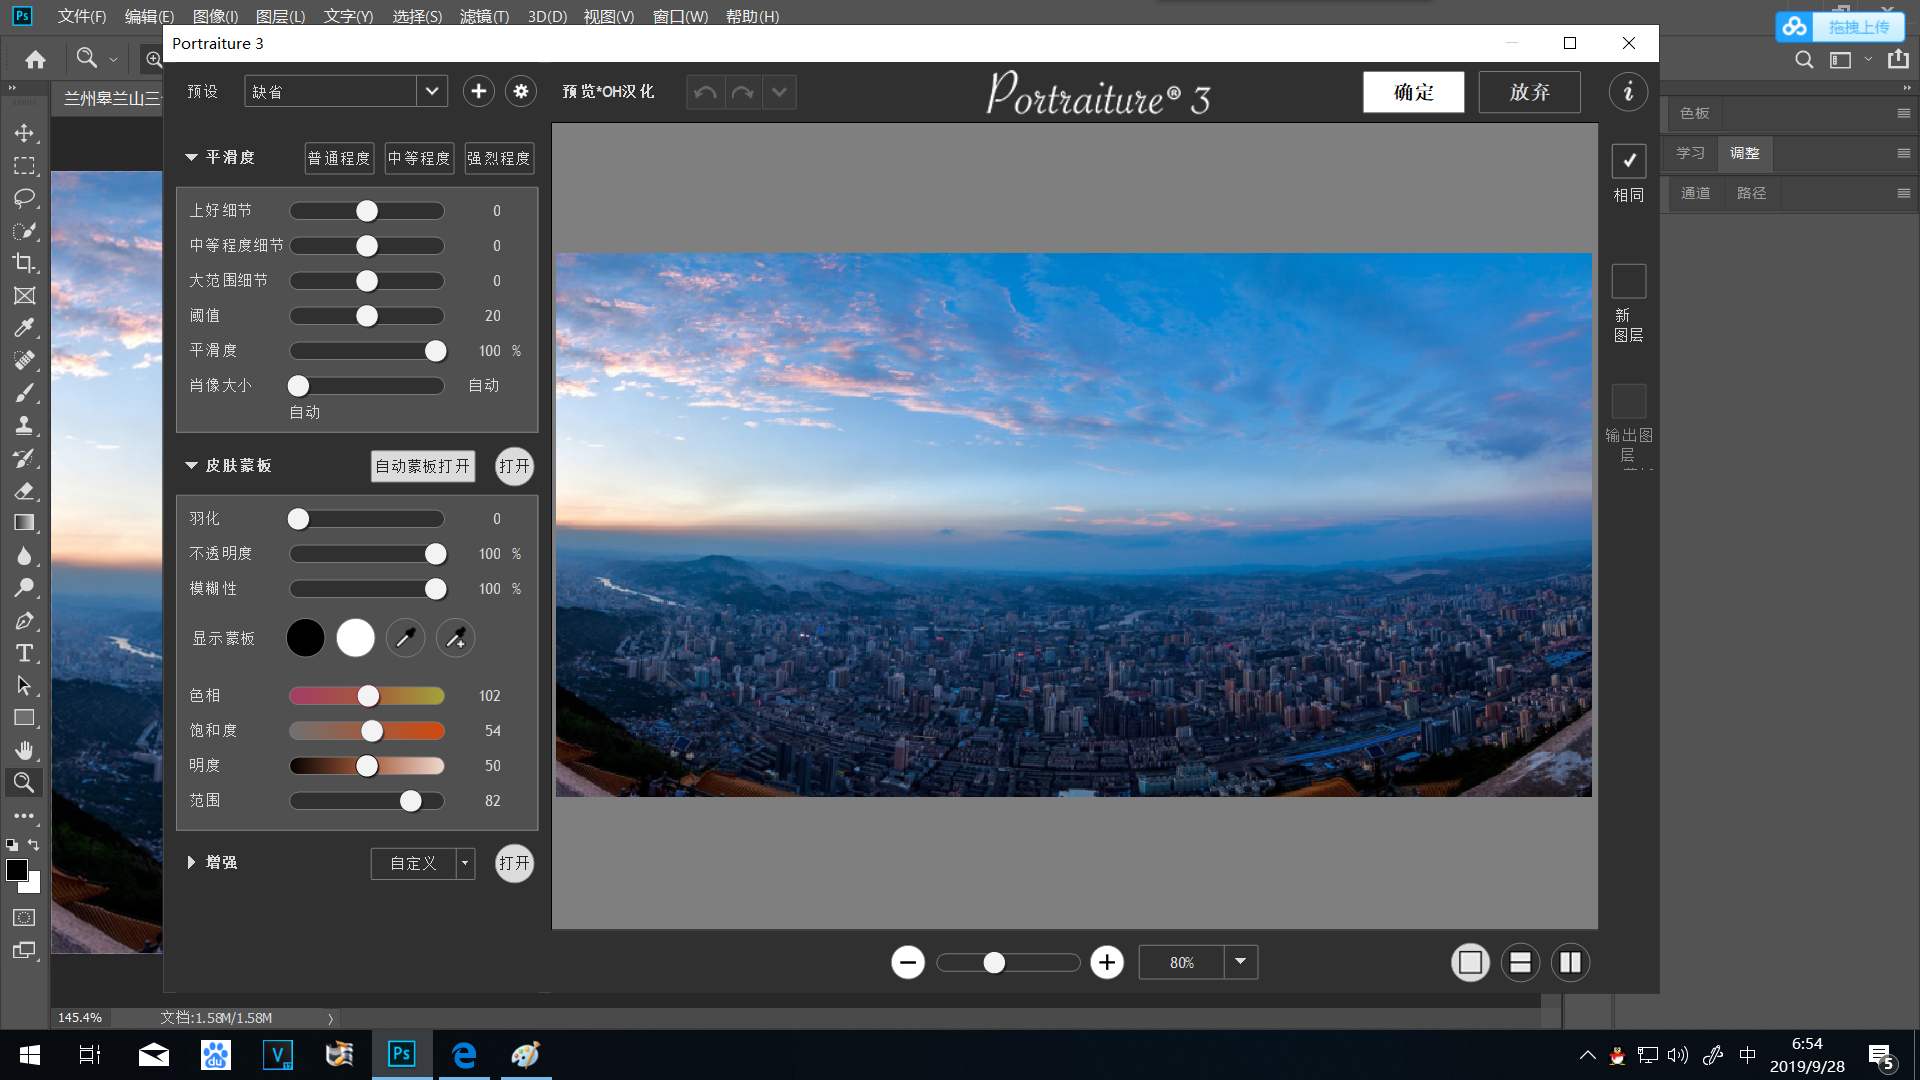Screen dimensions: 1920x1080
Task: Click 确定 to apply Portraiture
Action: pos(1413,92)
